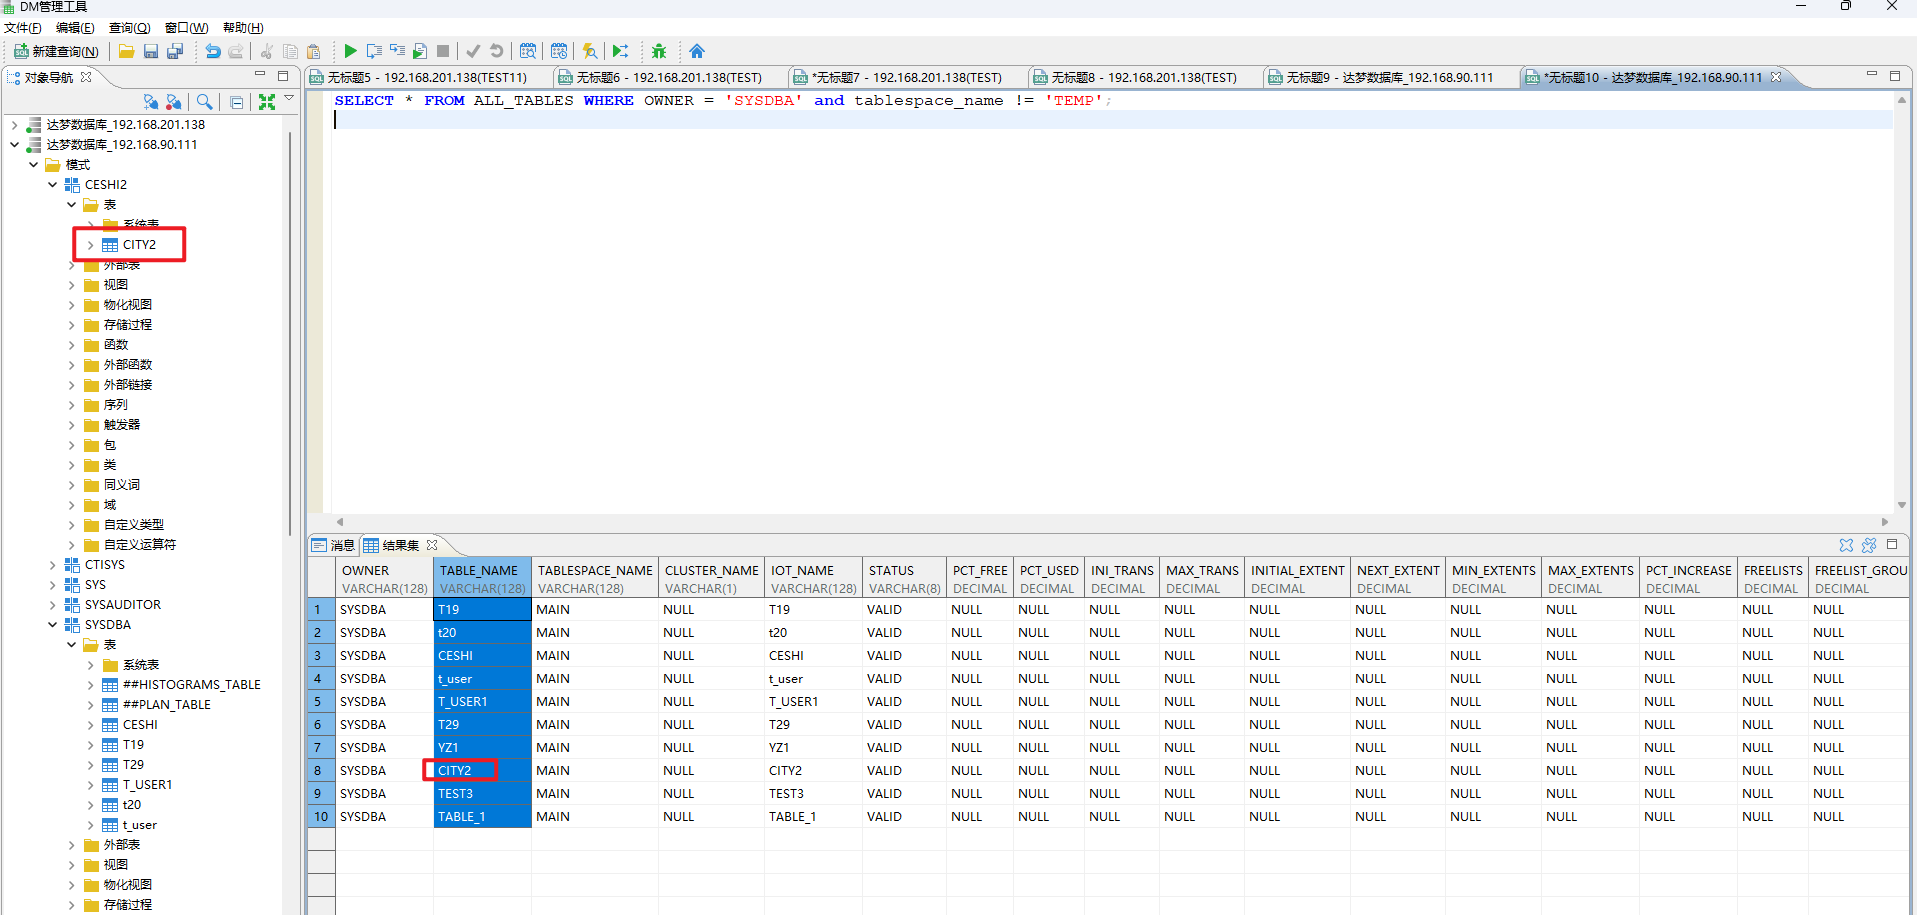
Task: Switch to tab 无标题9 - 达梦数据库_192.168.90.111
Action: tap(1389, 77)
